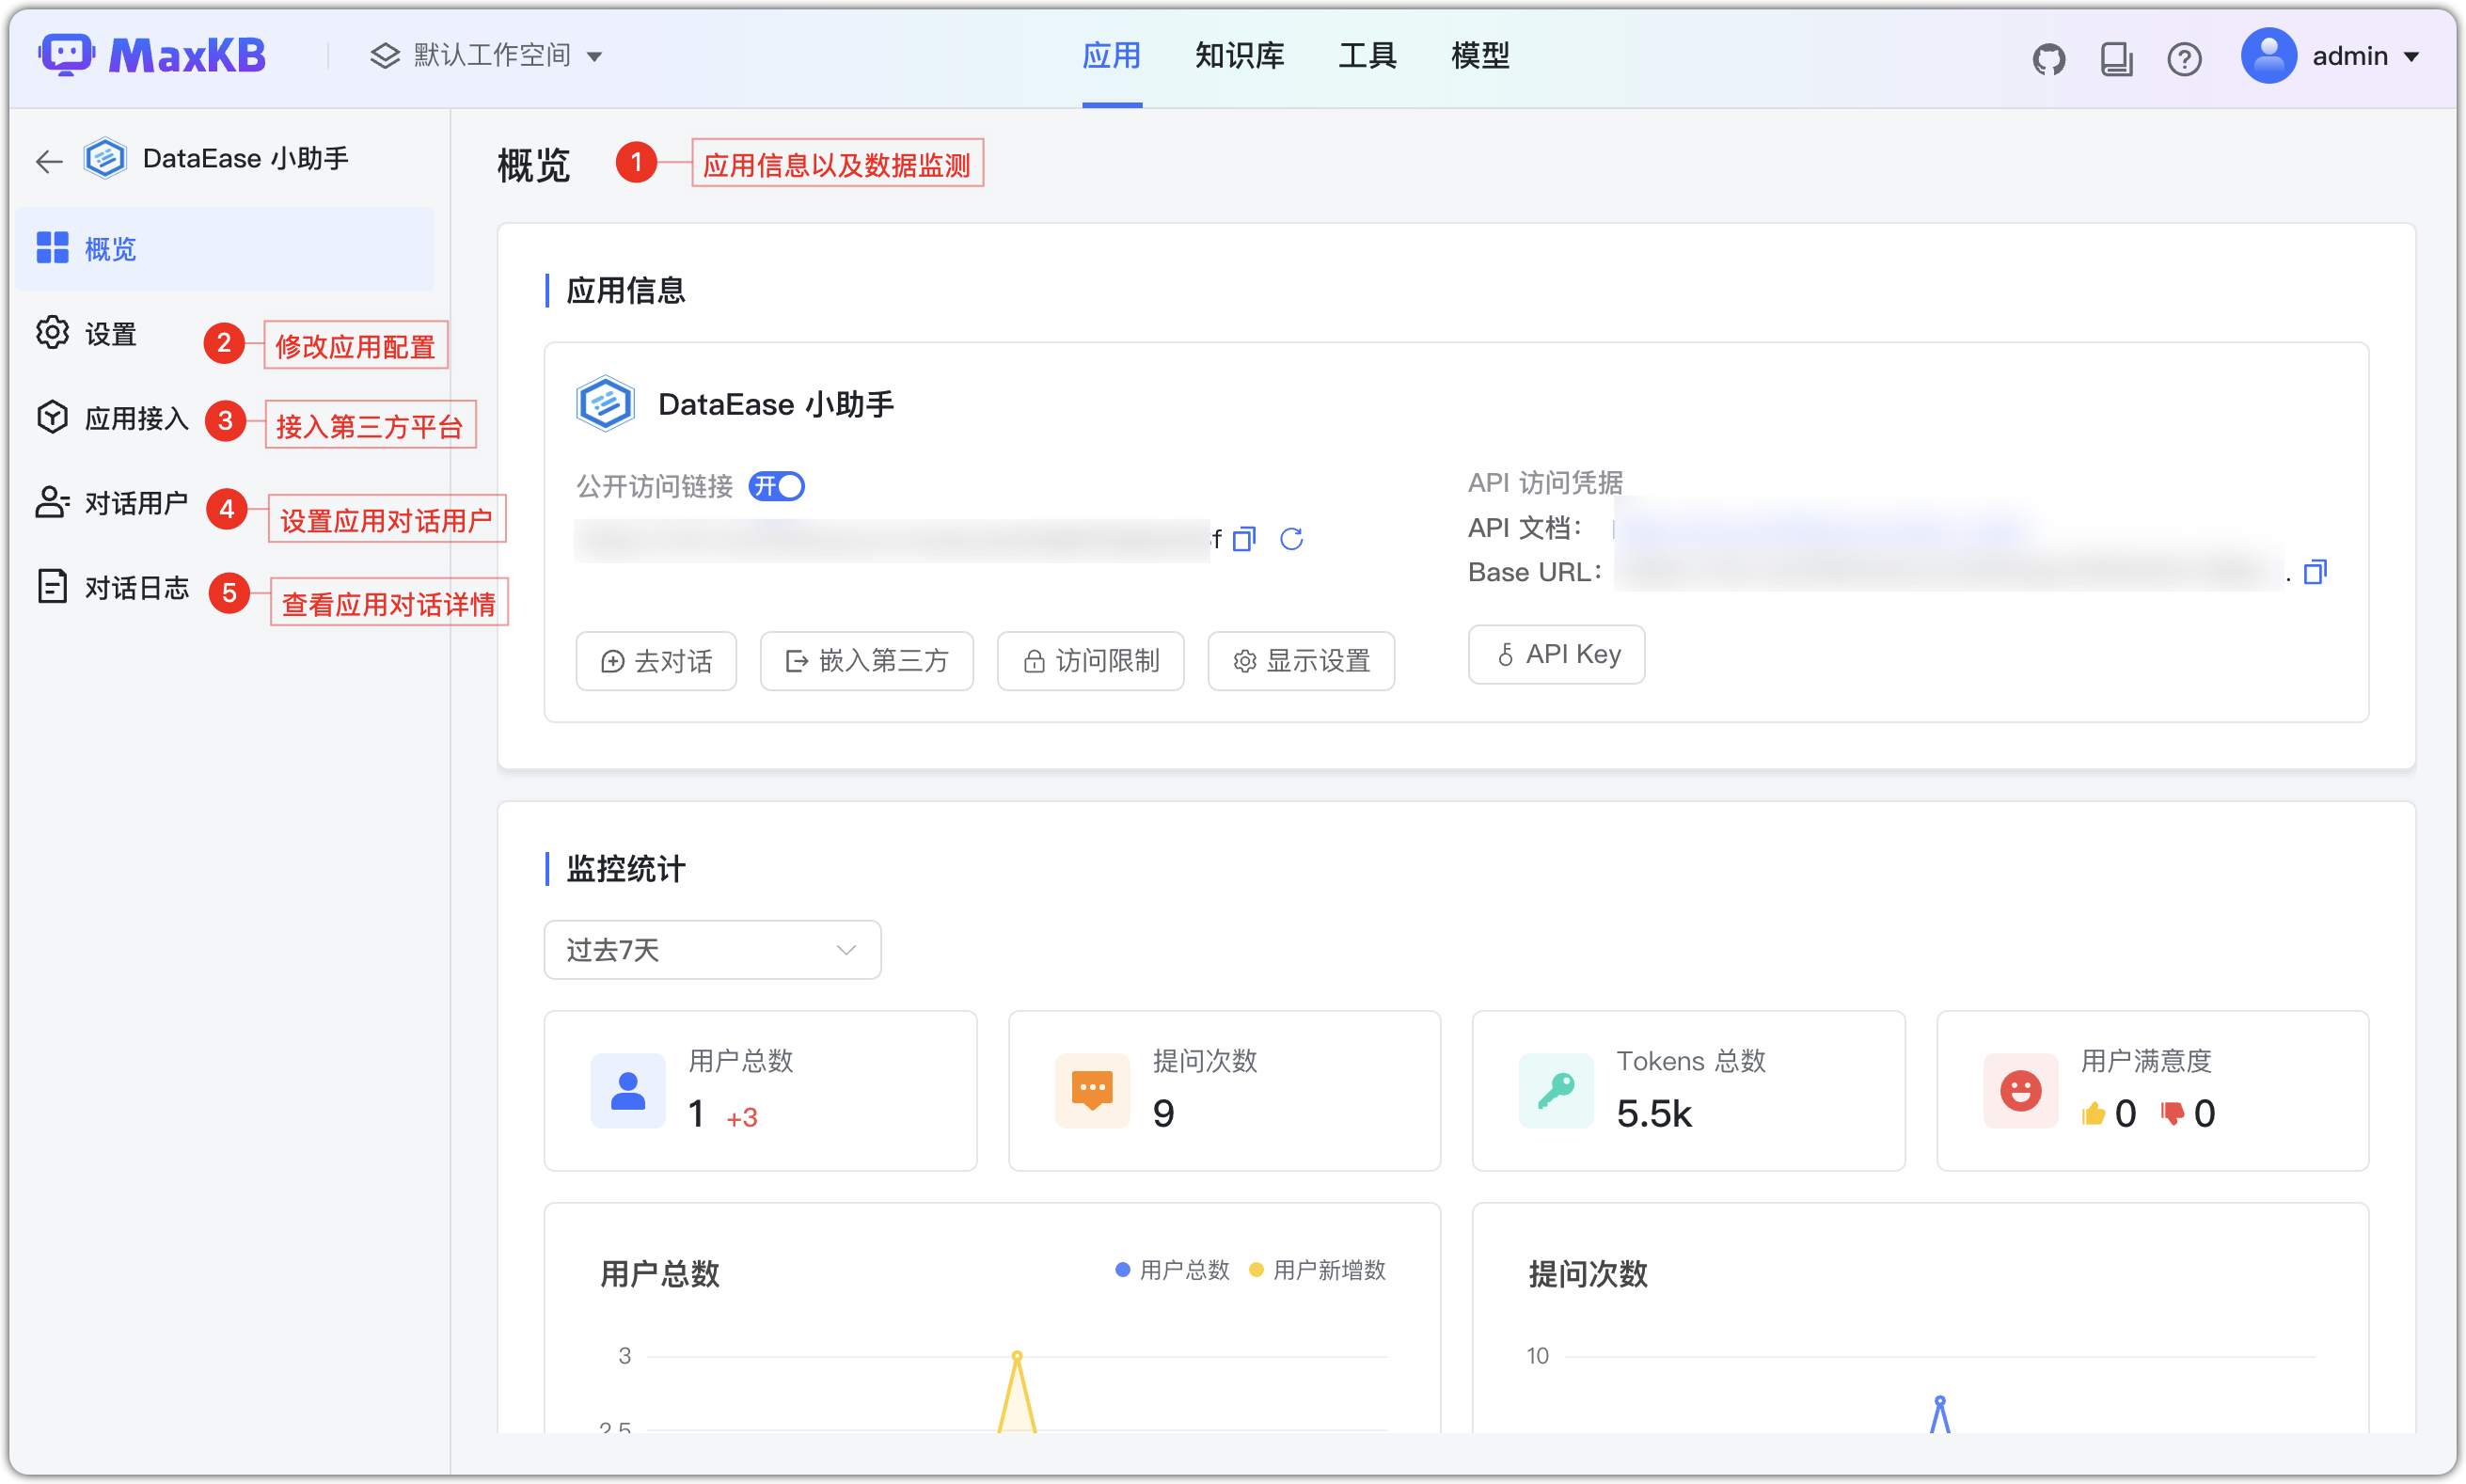The height and width of the screenshot is (1484, 2466).
Task: Click the MaxKB robot logo
Action: [66, 54]
